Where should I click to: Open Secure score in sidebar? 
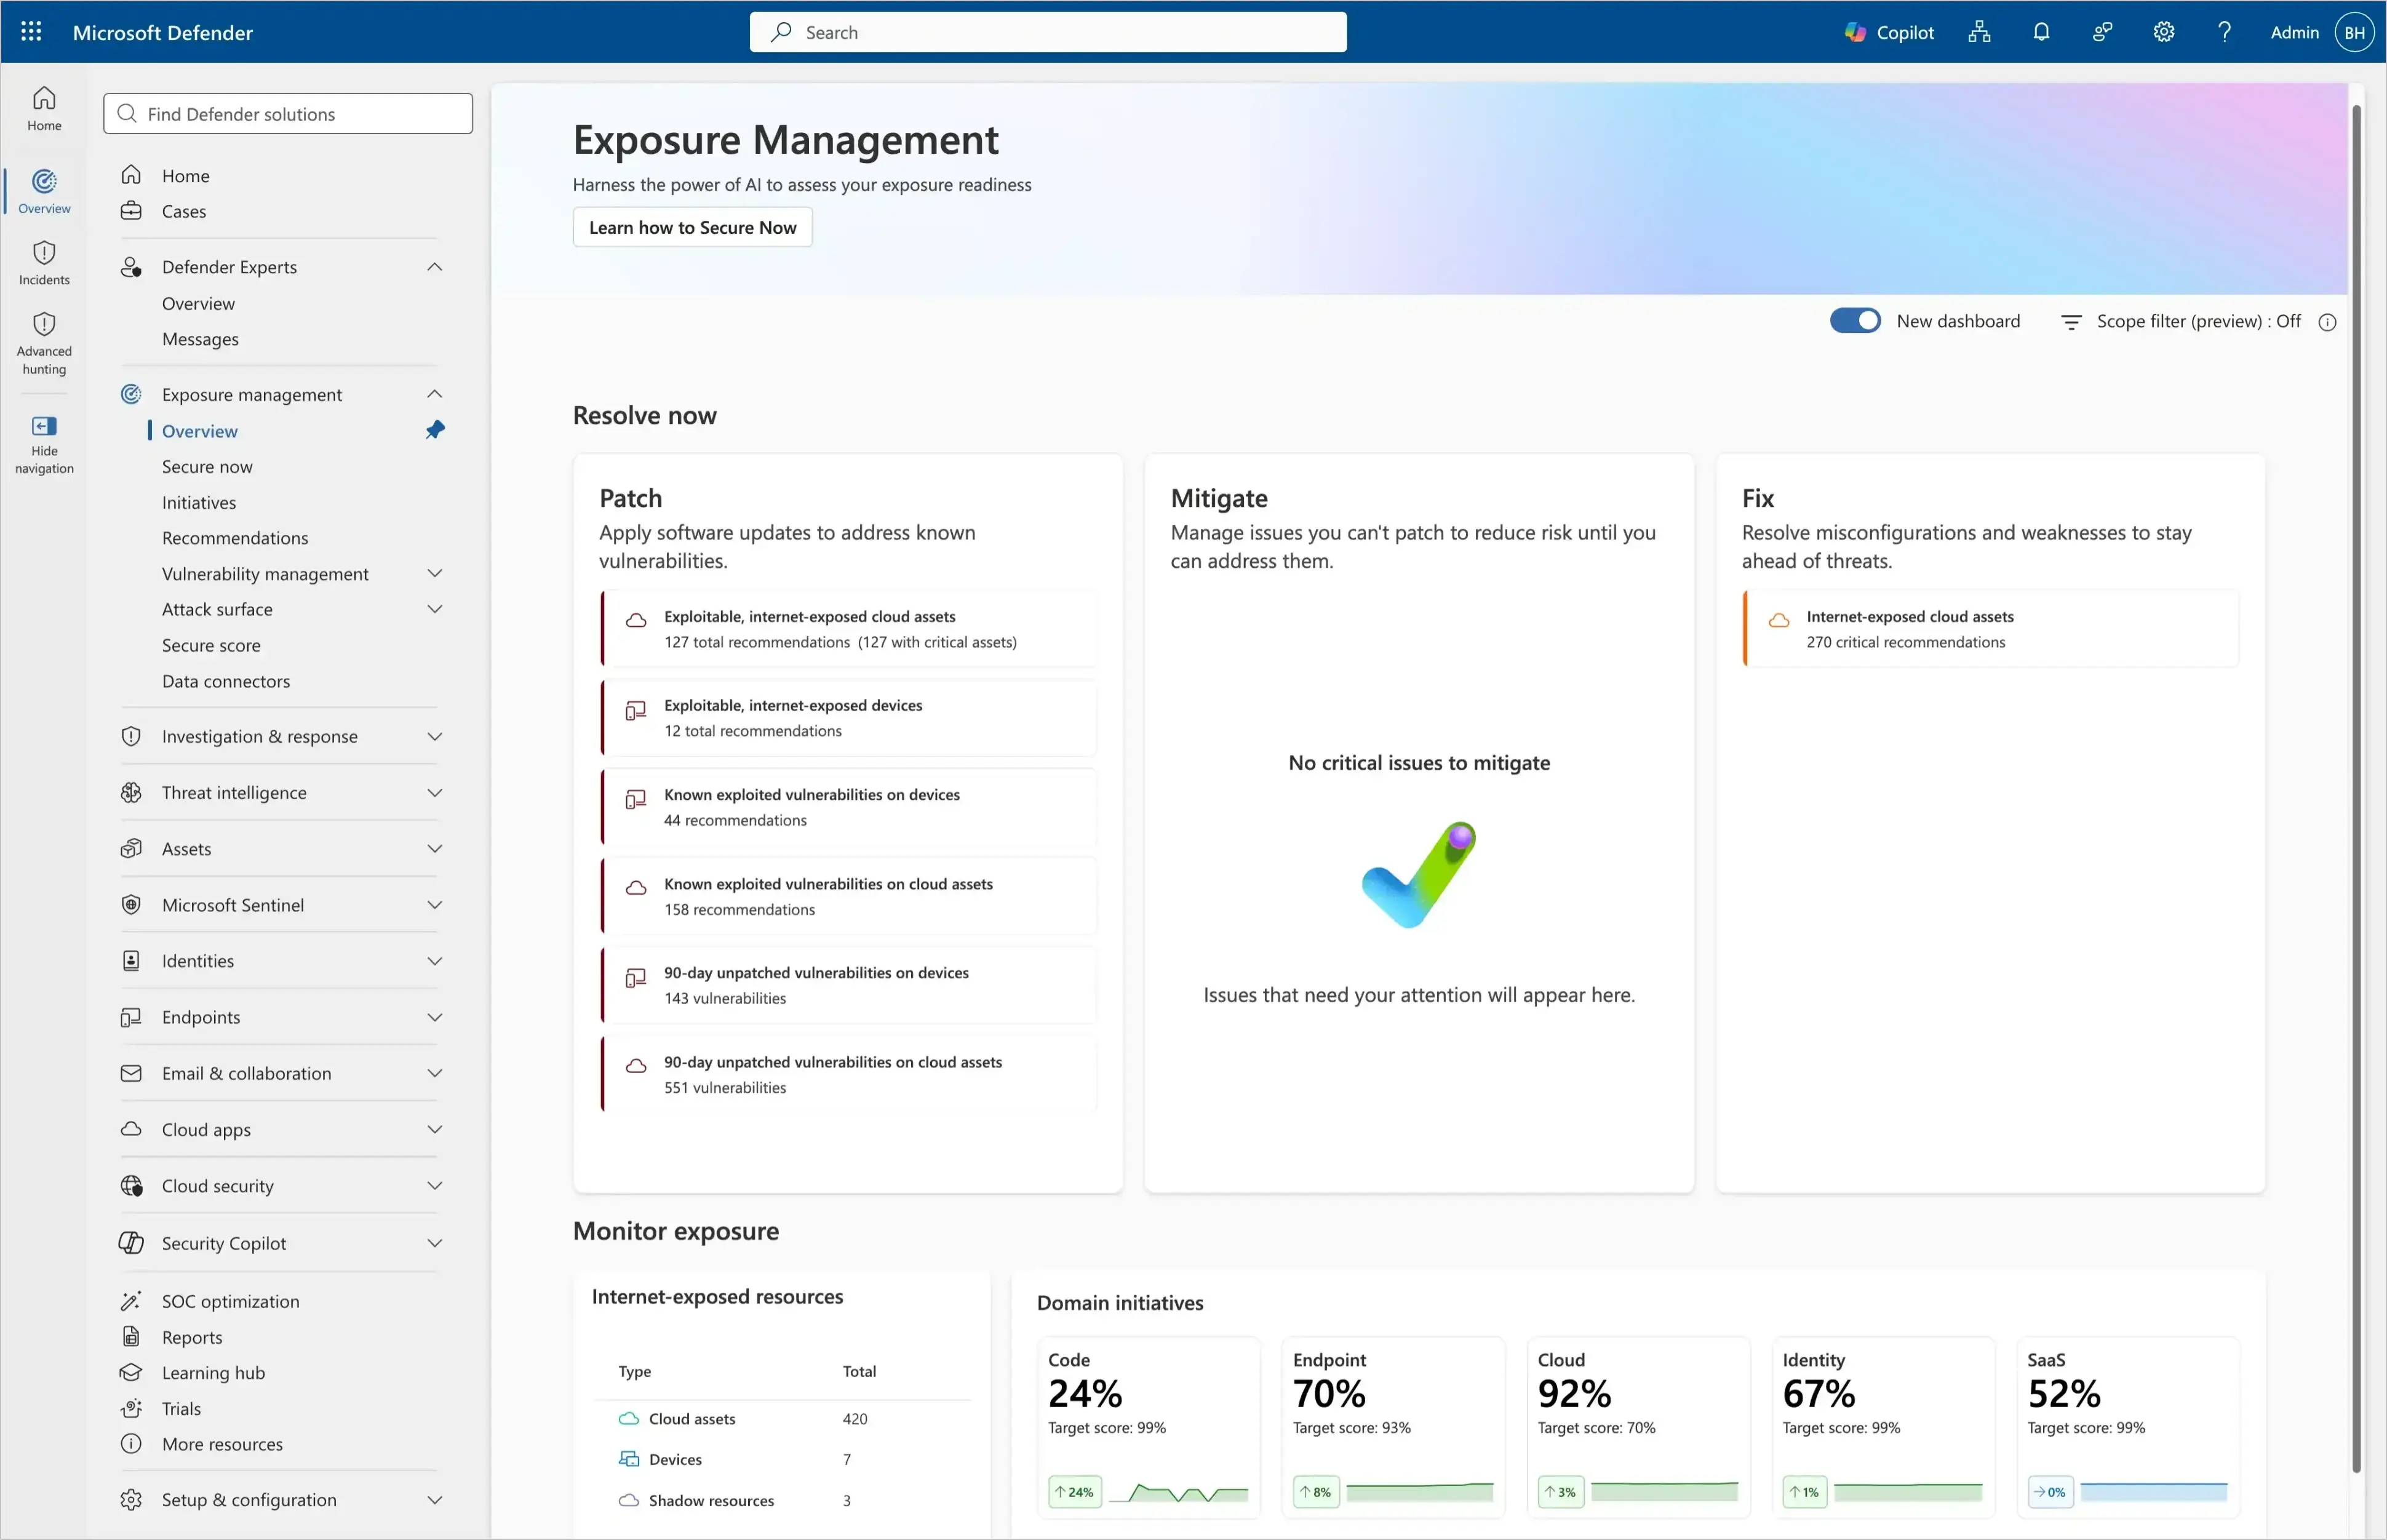click(211, 645)
